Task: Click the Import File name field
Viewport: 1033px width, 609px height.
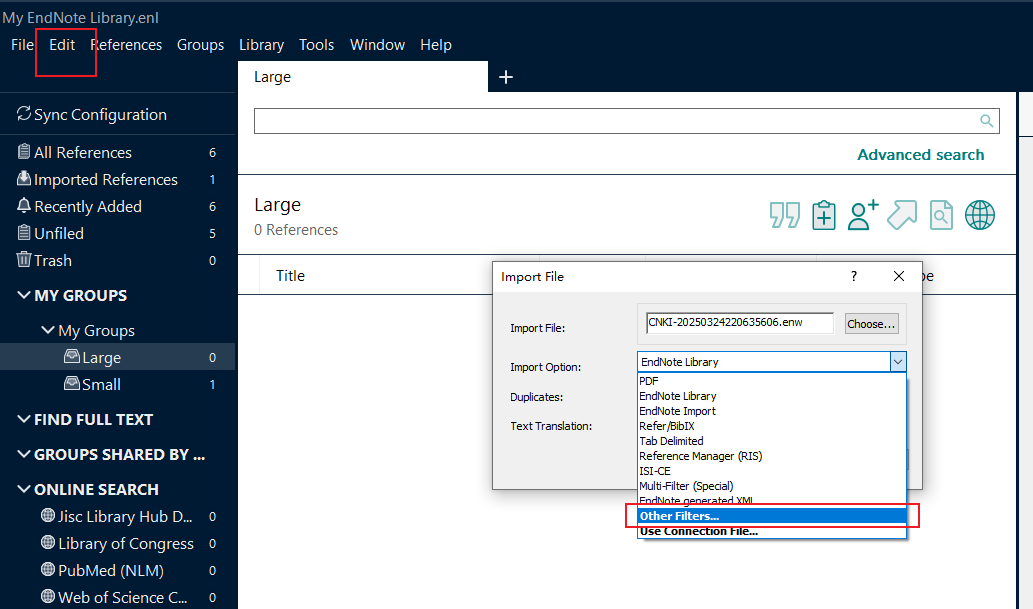Action: pyautogui.click(x=740, y=323)
